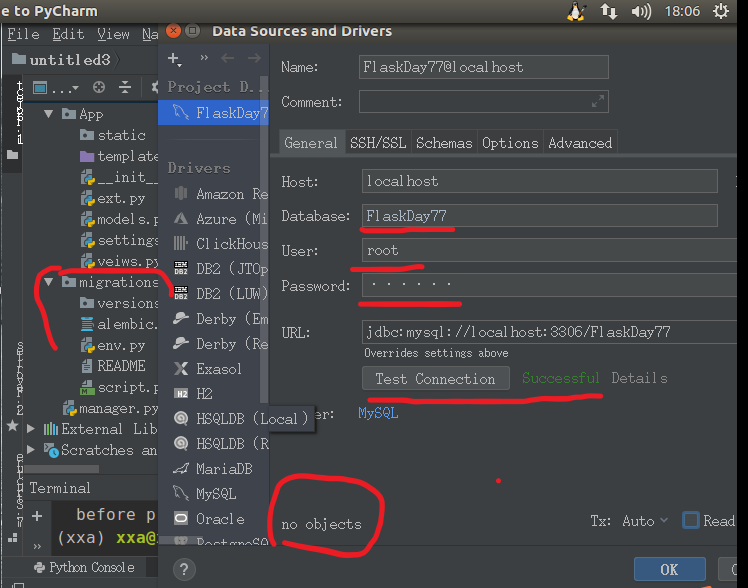This screenshot has width=748, height=588.
Task: Expand Scratches and Consoles node
Action: (x=31, y=449)
